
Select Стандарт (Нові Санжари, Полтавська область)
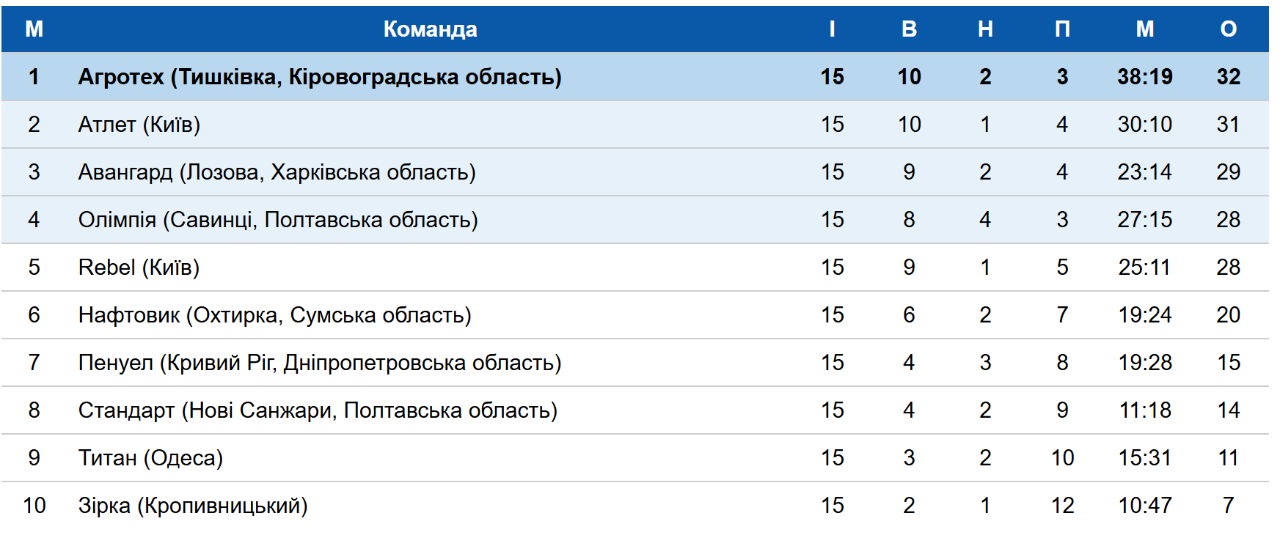point(318,410)
